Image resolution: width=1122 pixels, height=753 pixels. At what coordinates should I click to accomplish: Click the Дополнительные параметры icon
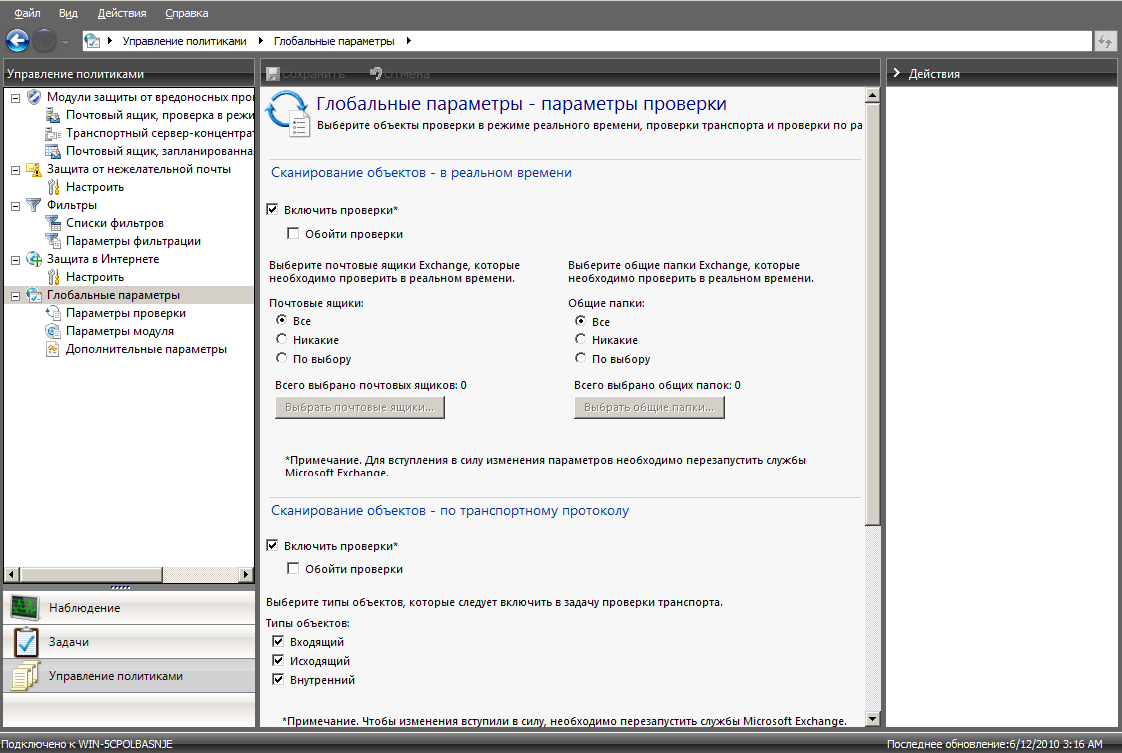(x=53, y=349)
